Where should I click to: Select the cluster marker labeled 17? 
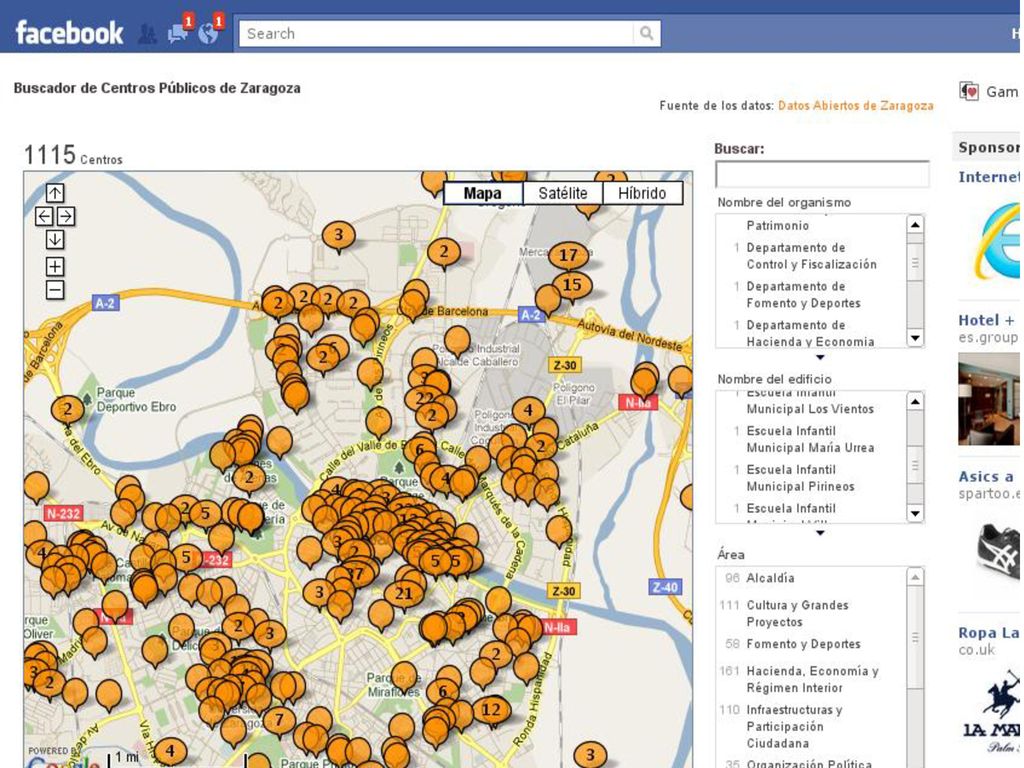point(568,257)
